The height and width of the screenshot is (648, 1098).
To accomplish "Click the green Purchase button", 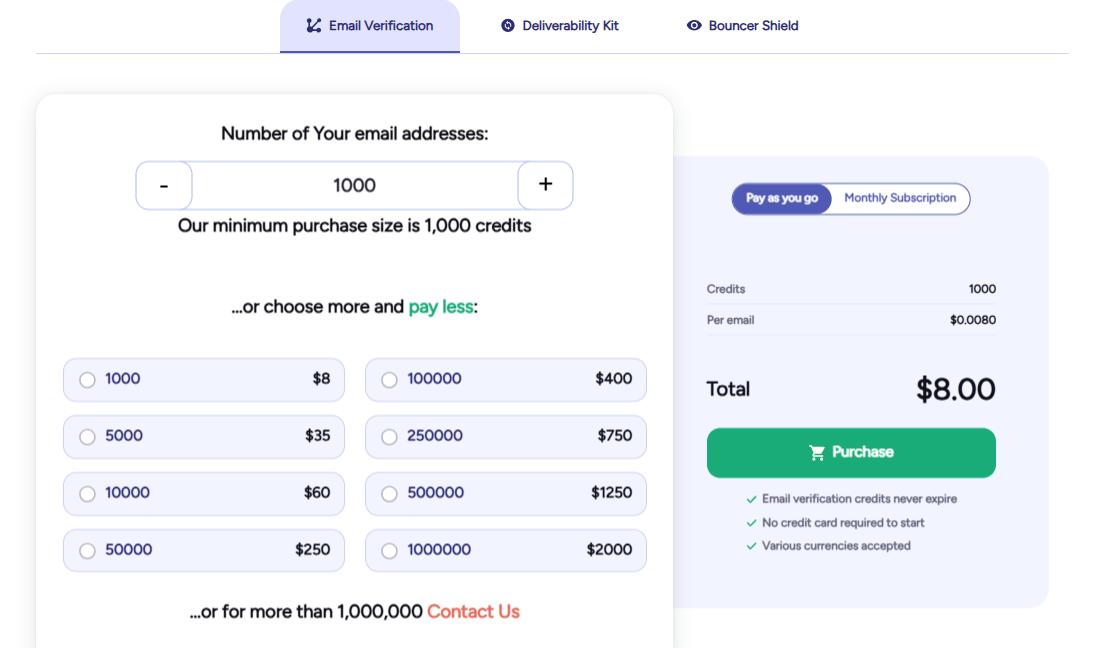I will [851, 452].
